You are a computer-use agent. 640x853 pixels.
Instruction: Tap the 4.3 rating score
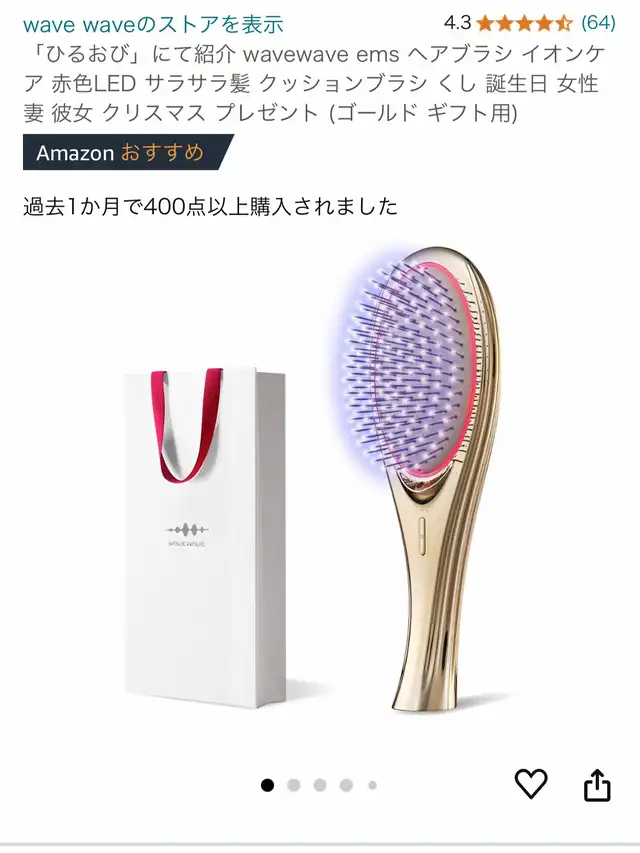pyautogui.click(x=457, y=23)
